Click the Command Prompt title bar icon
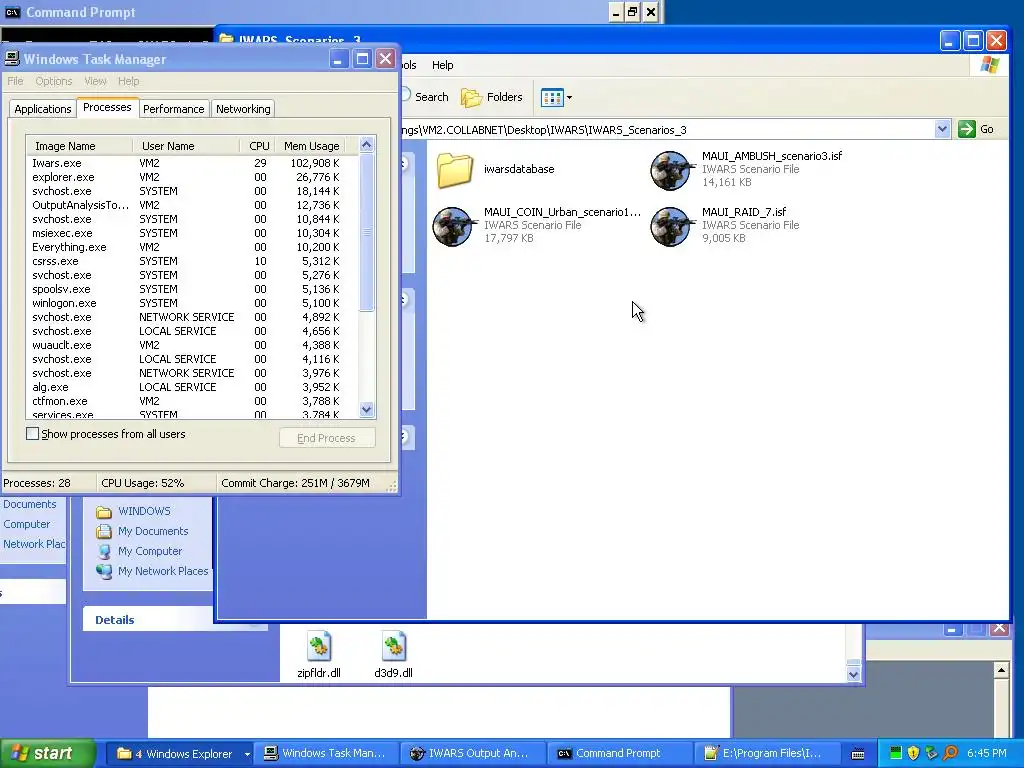 [x=12, y=12]
